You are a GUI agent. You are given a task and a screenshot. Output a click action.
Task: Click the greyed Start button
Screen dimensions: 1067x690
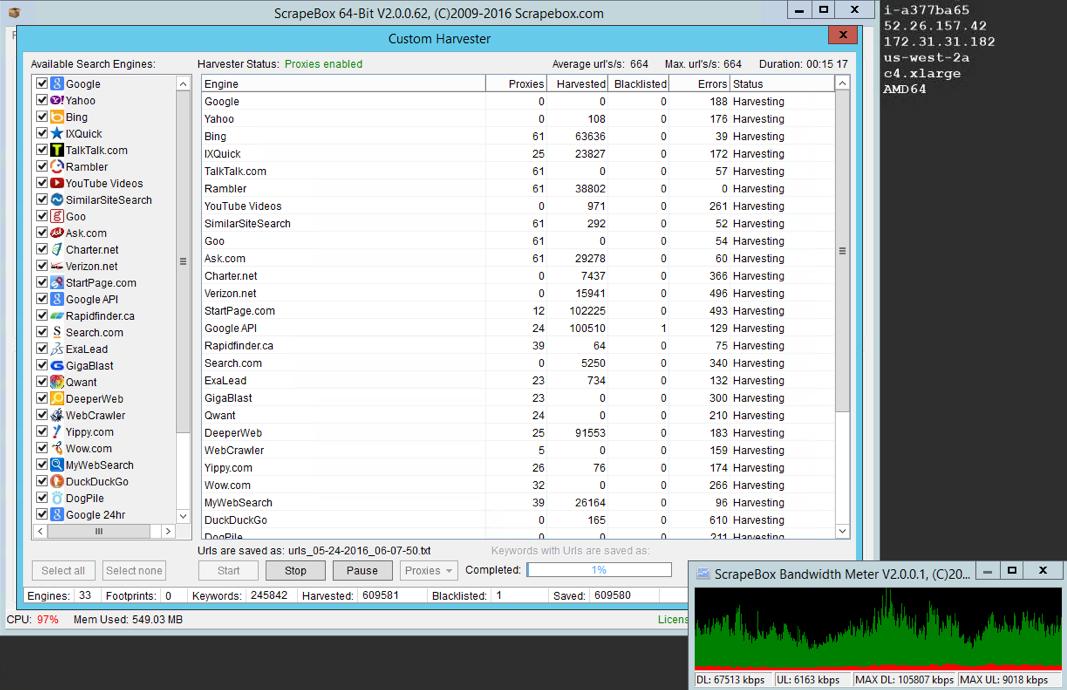228,570
